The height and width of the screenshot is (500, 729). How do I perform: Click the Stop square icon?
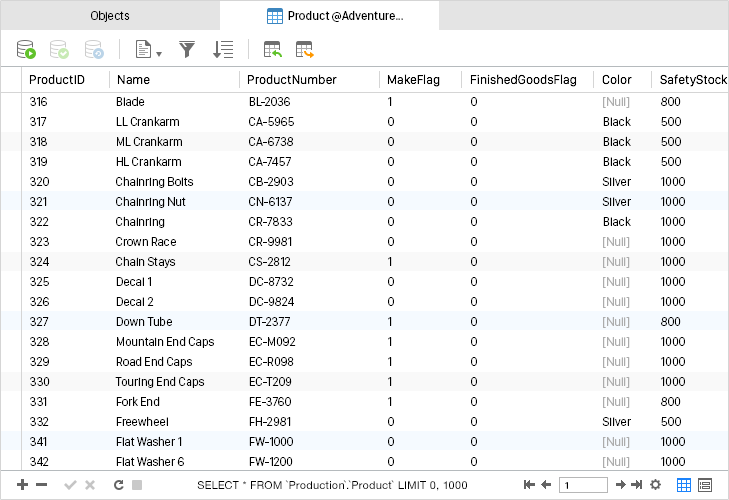(137, 485)
